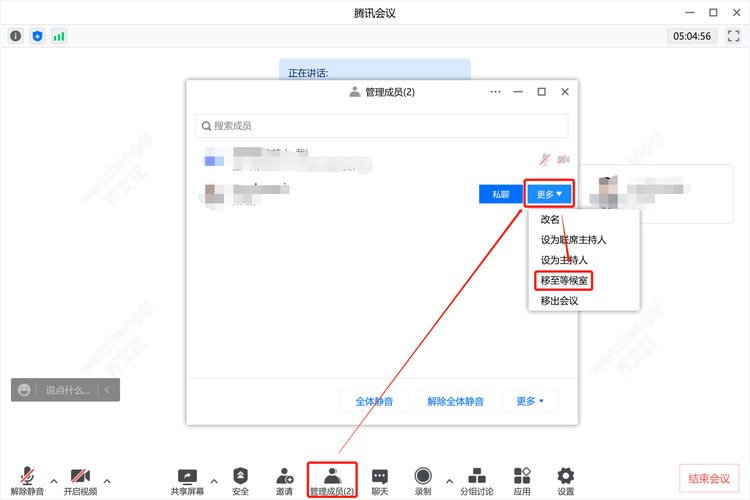Expand audio options arrow beside 解除静音
Screen dimensions: 750x500
(54, 481)
